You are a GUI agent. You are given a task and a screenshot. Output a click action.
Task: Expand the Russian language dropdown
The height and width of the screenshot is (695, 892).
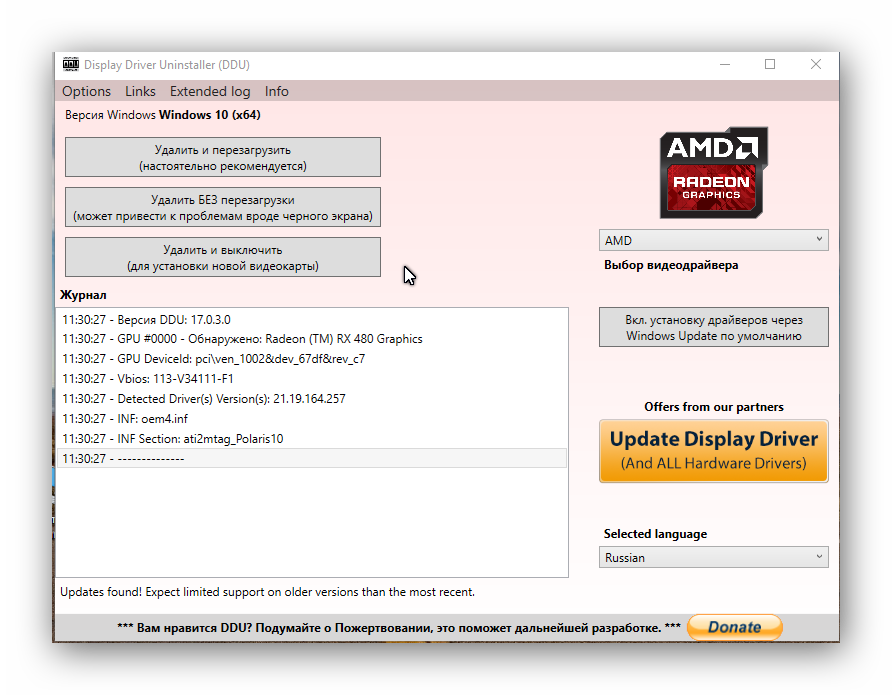[x=713, y=557]
